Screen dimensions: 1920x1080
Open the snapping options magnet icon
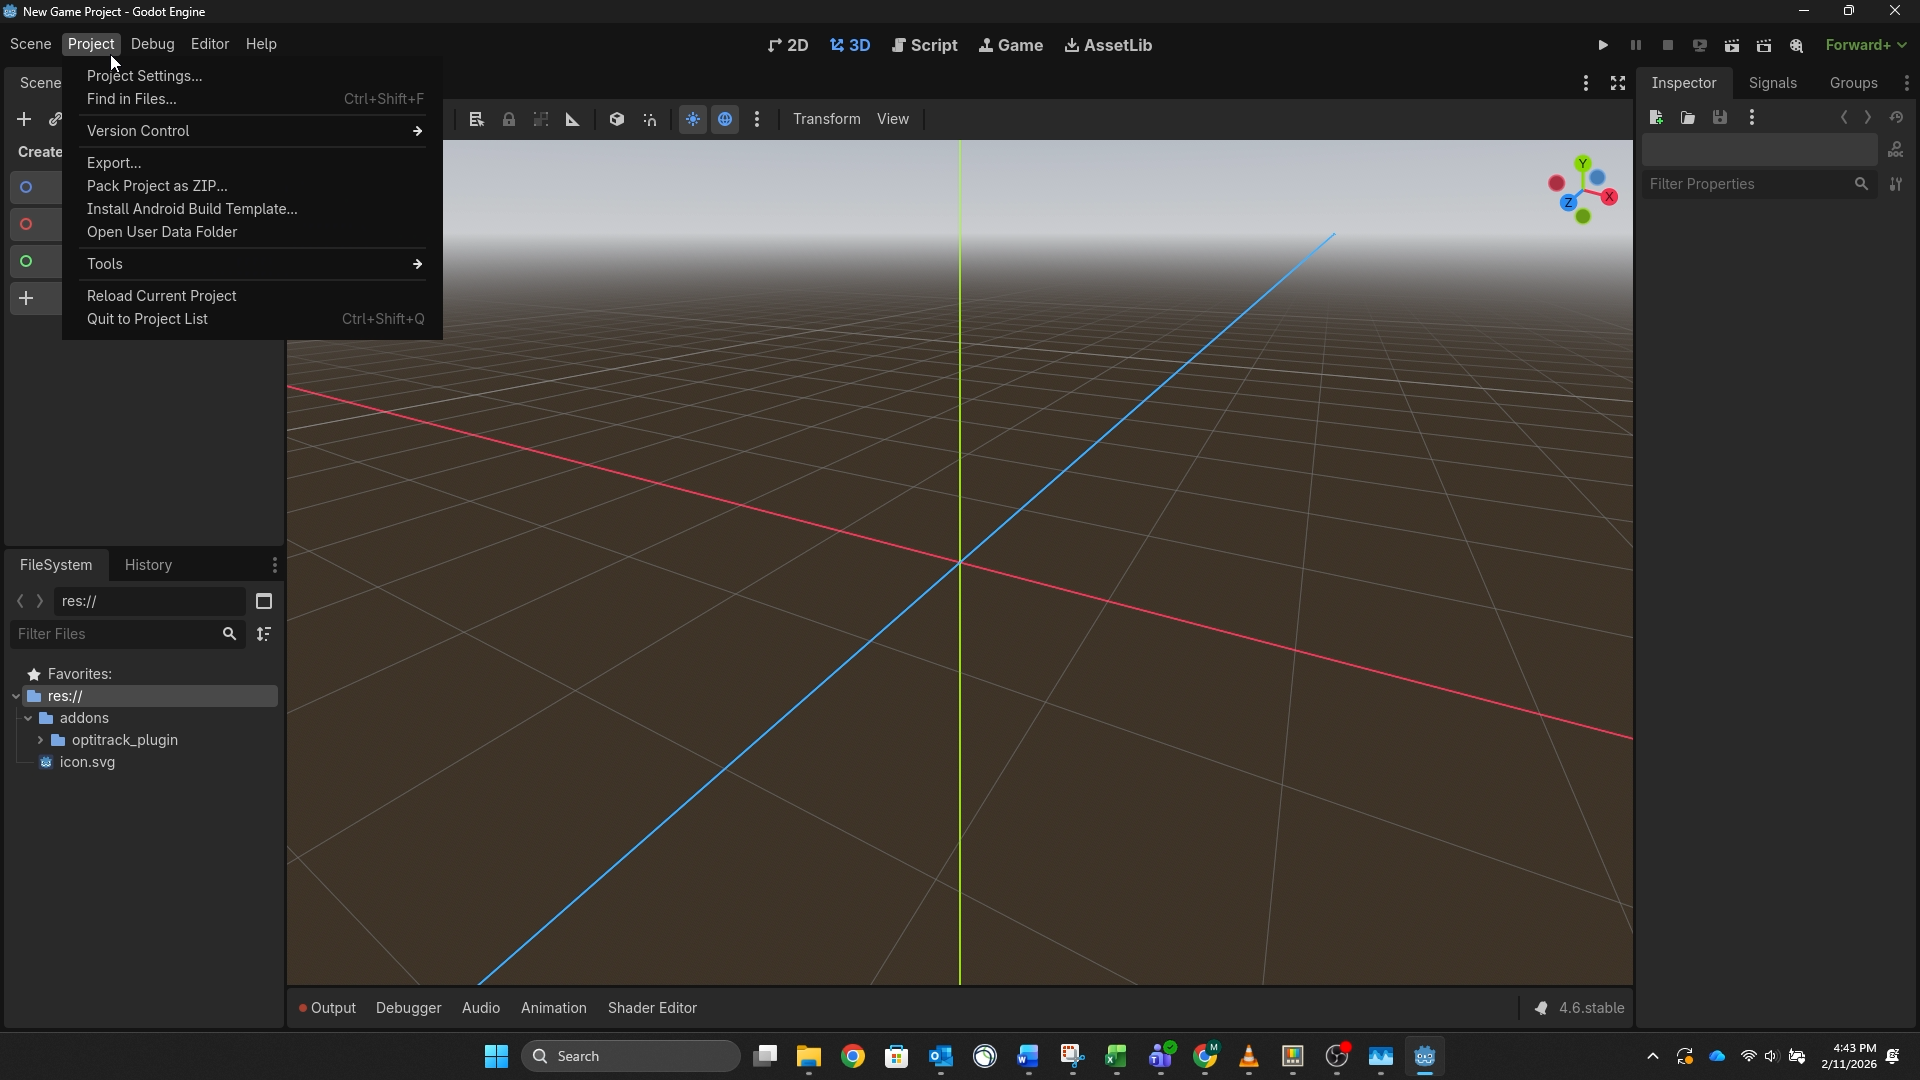(x=650, y=119)
